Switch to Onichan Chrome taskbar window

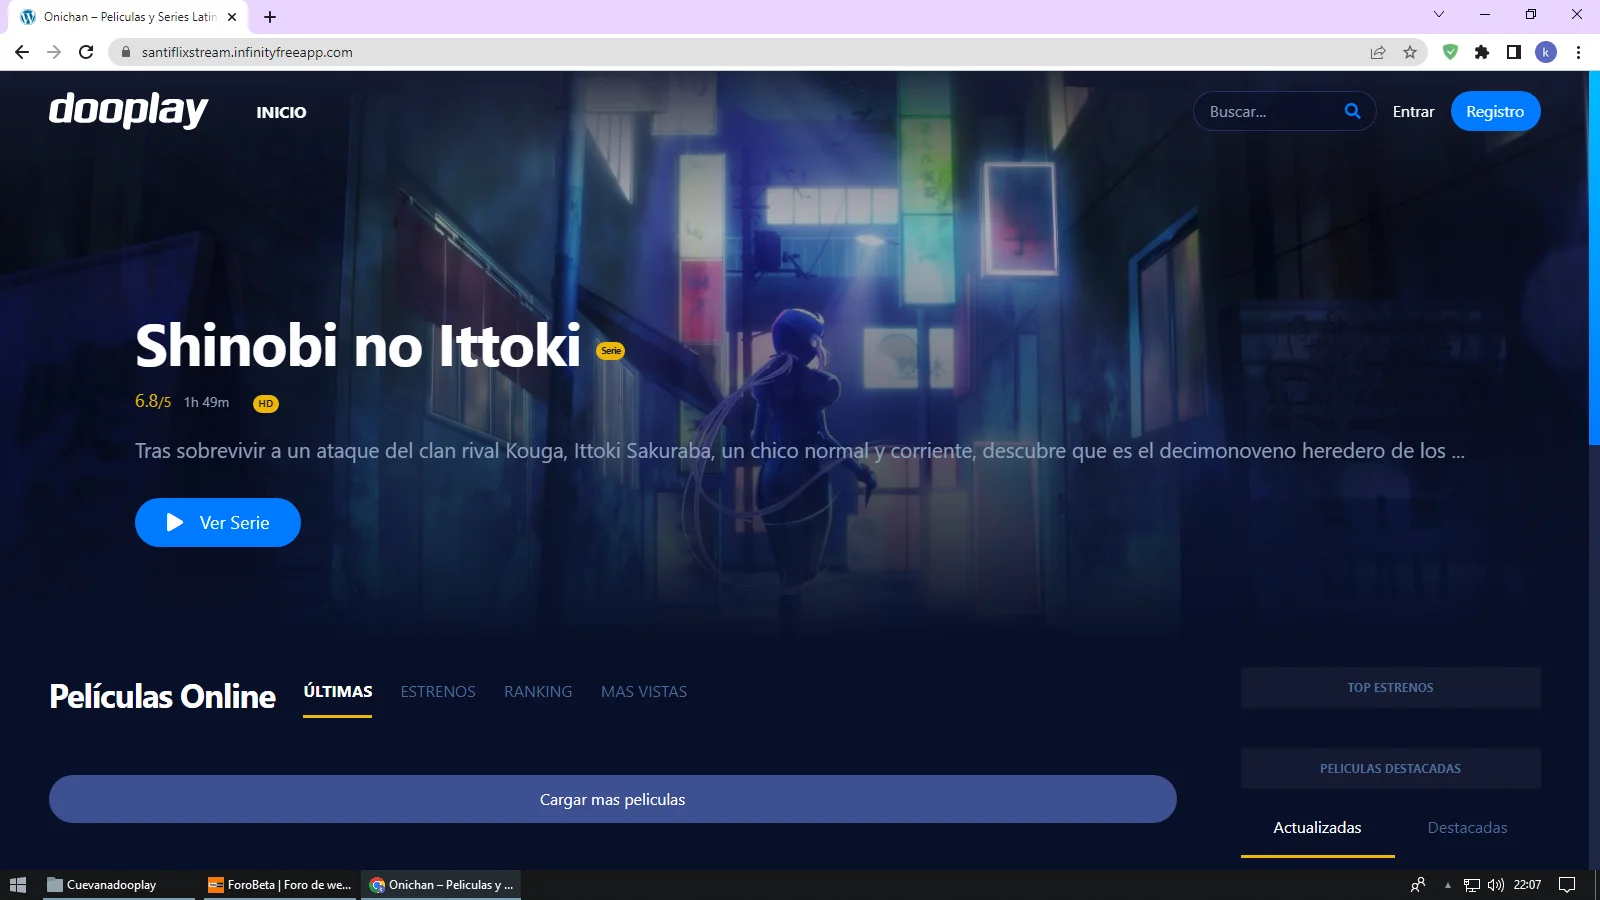point(441,885)
